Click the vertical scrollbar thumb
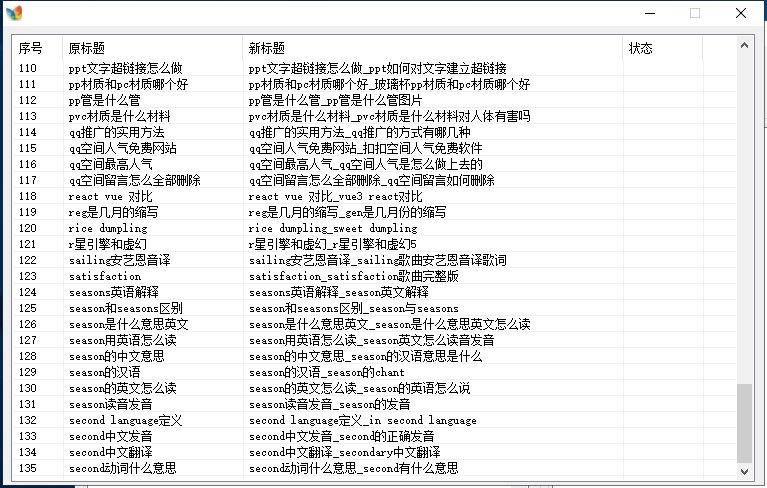The image size is (767, 488). (744, 423)
